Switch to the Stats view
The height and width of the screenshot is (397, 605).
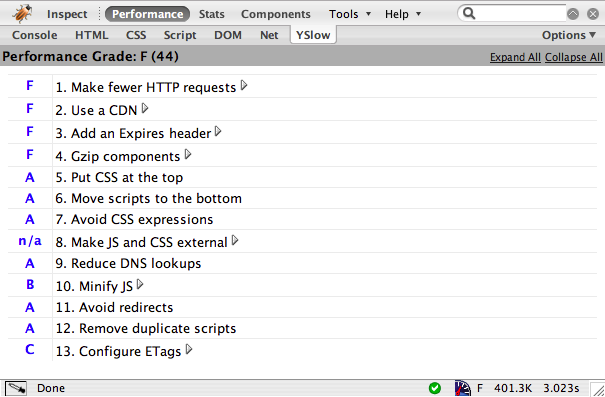211,14
